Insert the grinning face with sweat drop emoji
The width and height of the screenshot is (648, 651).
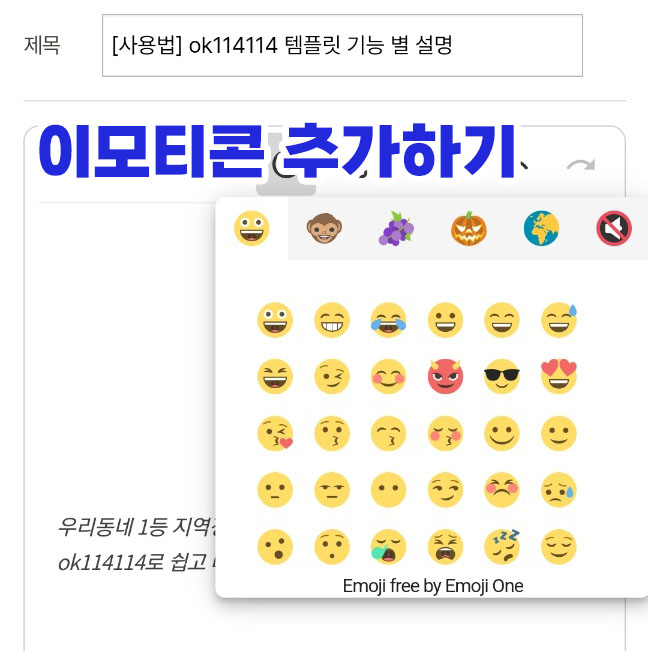pos(559,320)
